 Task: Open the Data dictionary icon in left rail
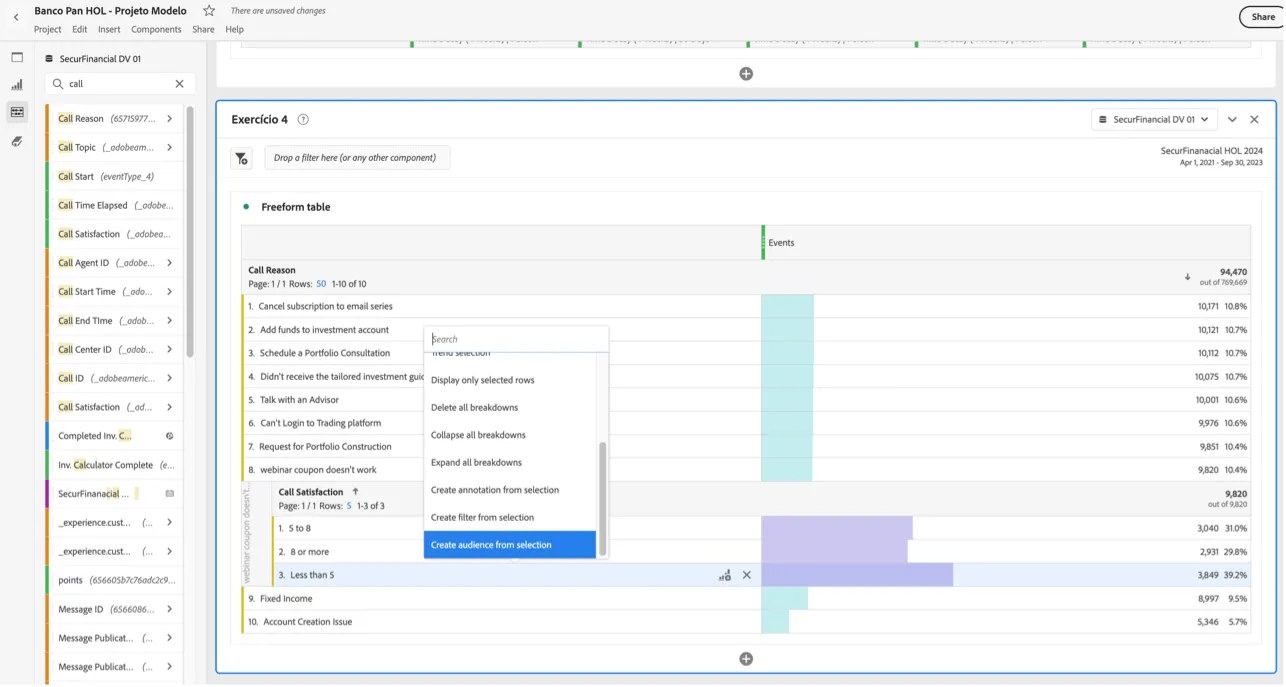[x=17, y=142]
